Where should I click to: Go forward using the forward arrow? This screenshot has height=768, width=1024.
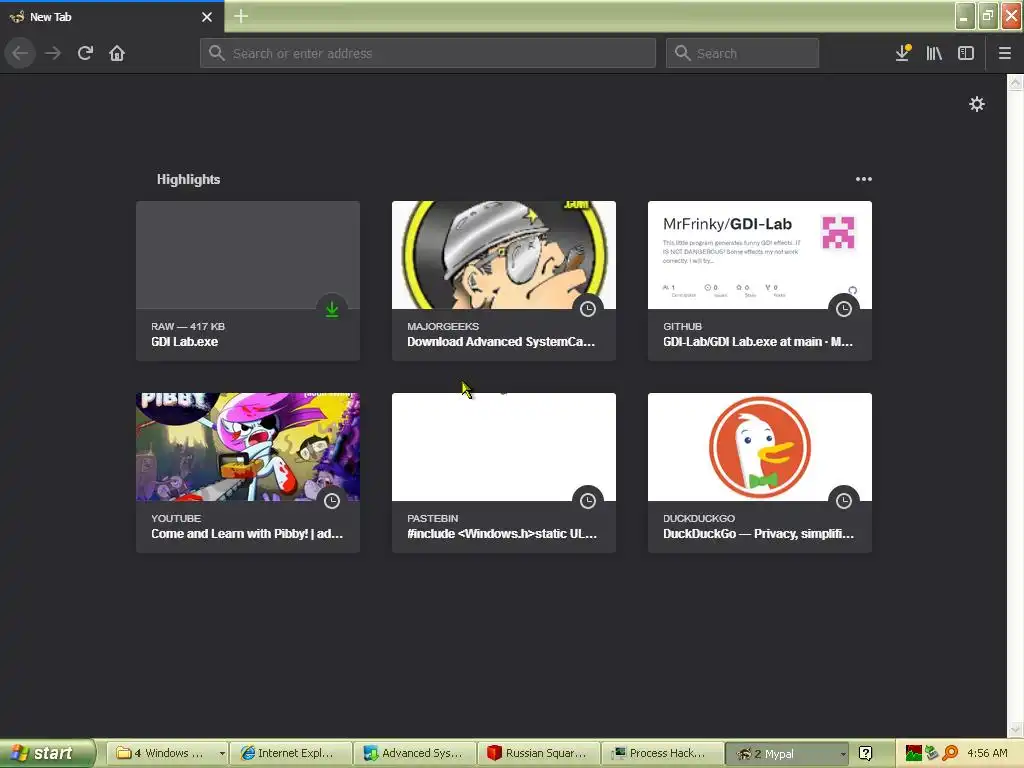(53, 53)
